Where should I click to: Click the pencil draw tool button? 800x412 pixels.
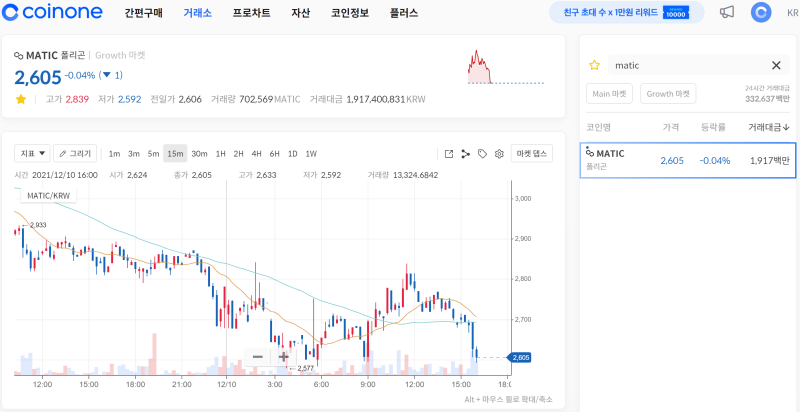75,153
